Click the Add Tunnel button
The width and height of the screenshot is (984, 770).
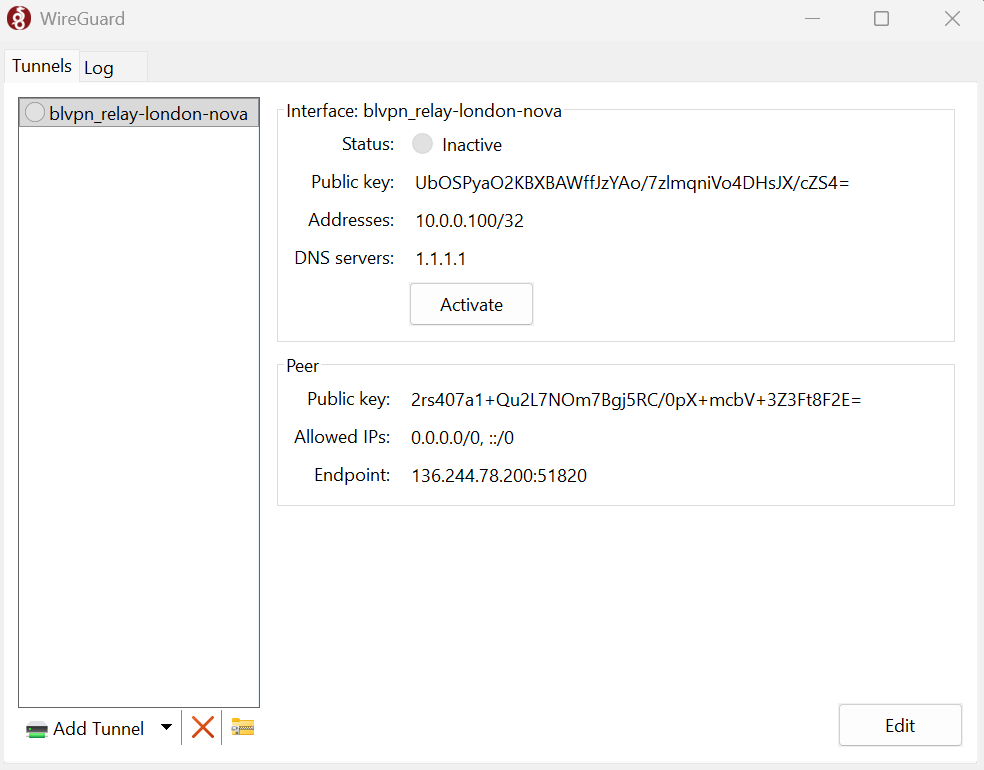86,728
